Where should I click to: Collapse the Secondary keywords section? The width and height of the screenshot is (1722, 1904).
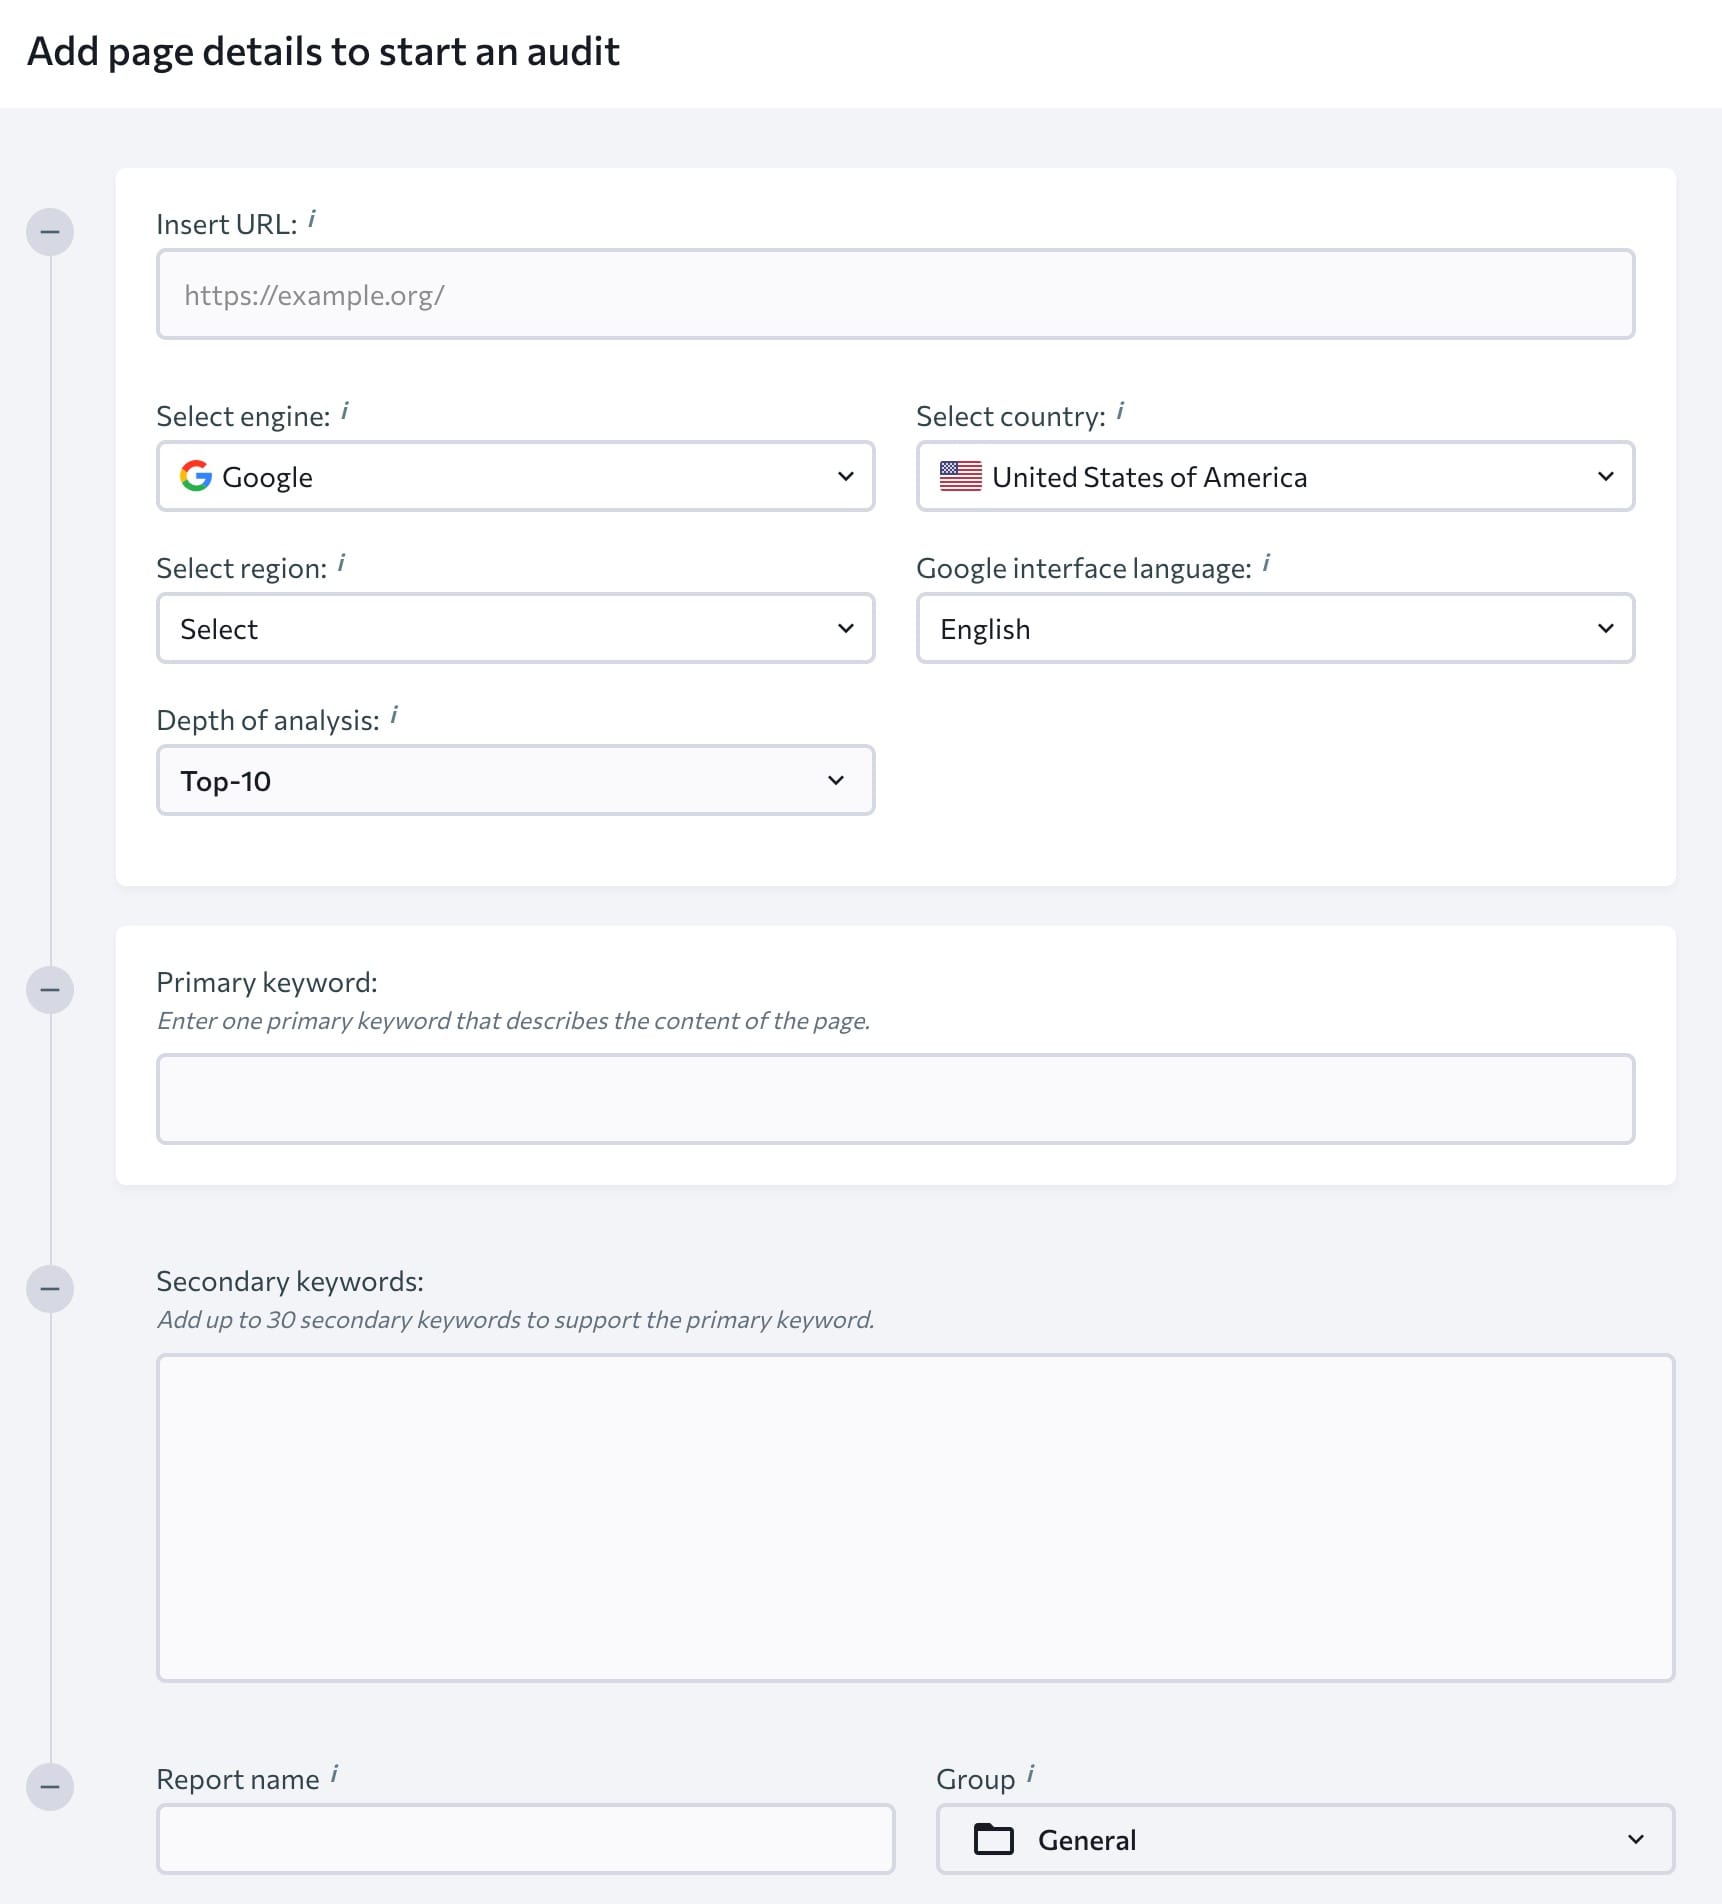coord(50,1288)
